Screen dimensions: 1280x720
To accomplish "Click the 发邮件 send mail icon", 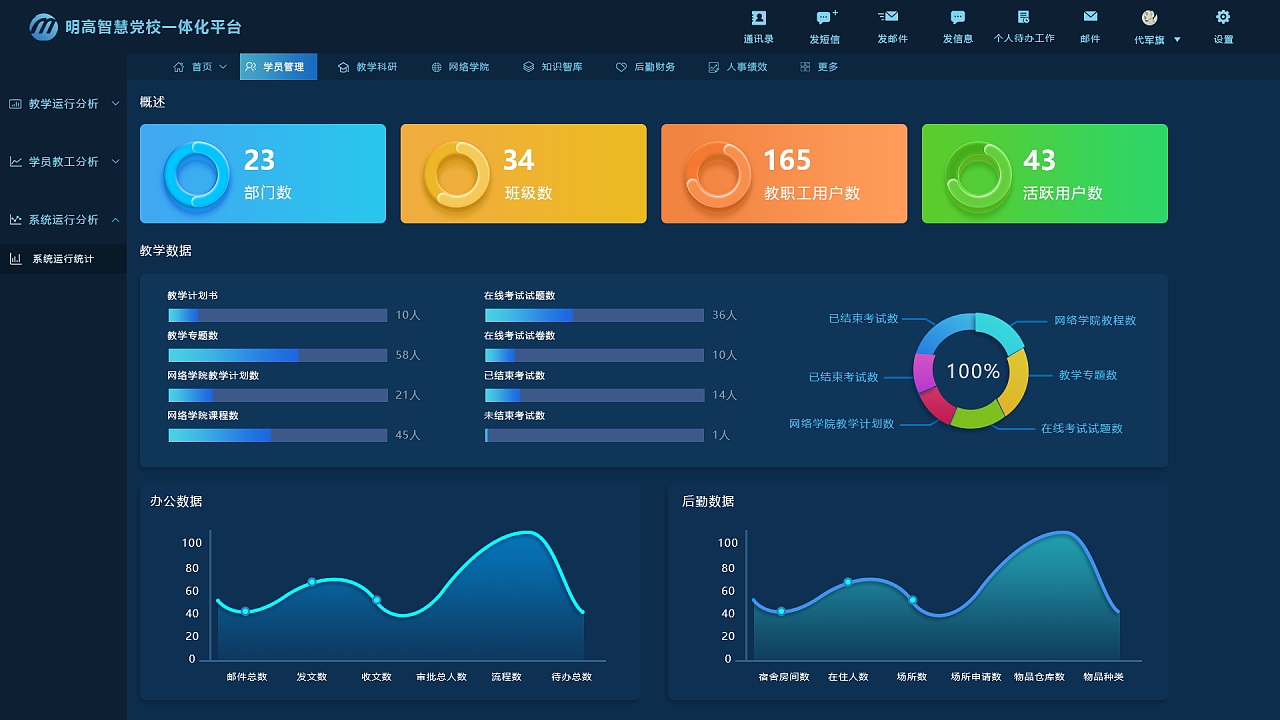I will pos(889,17).
